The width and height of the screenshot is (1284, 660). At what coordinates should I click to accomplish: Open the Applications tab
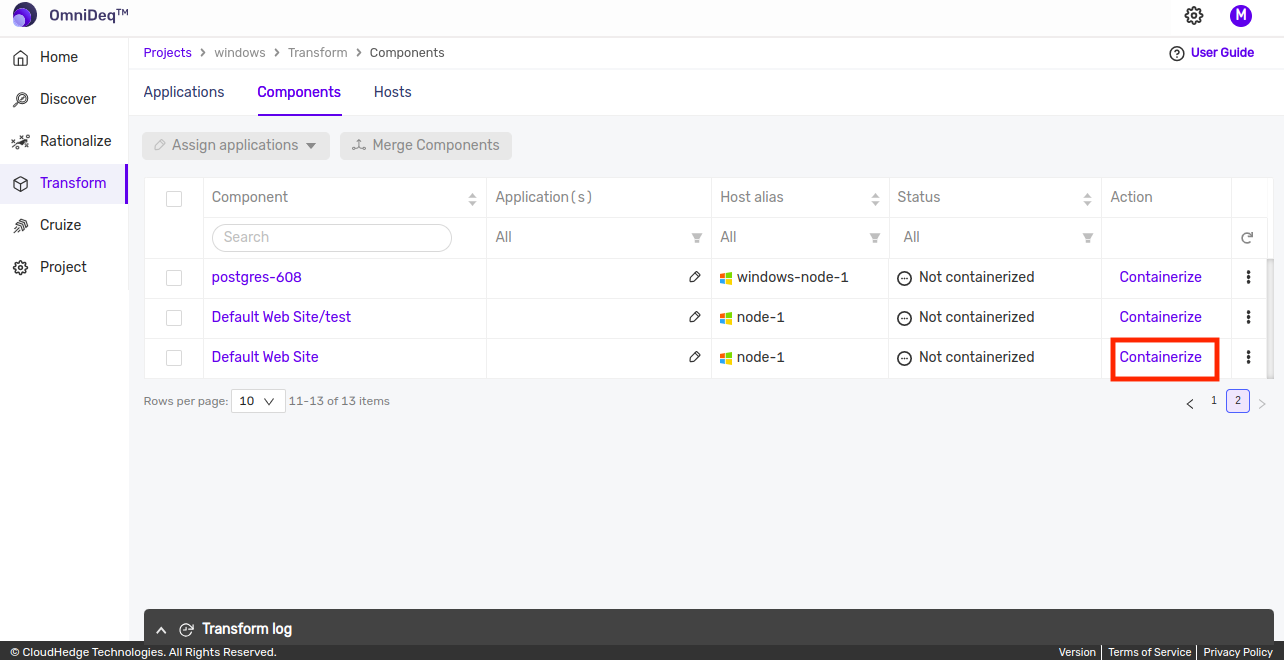[x=184, y=92]
